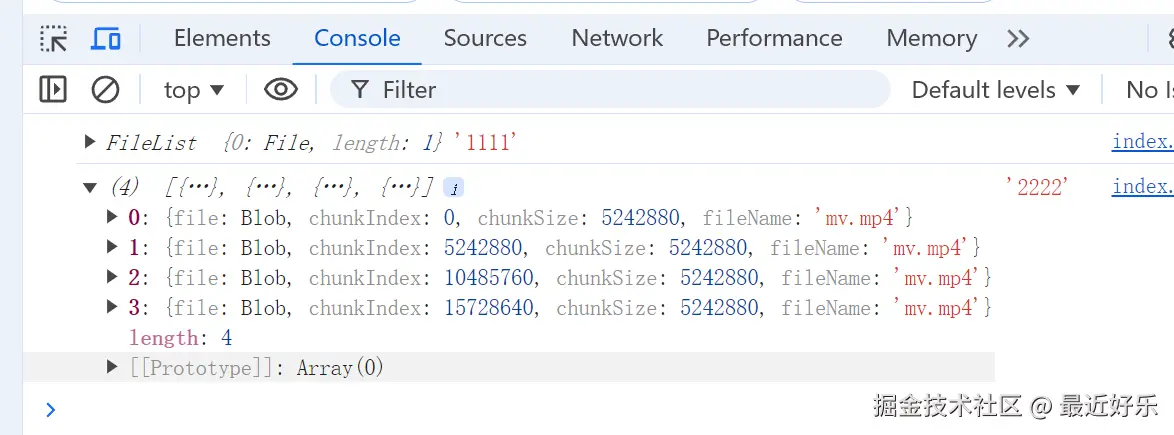Open index source link for '1111' log

[1142, 142]
